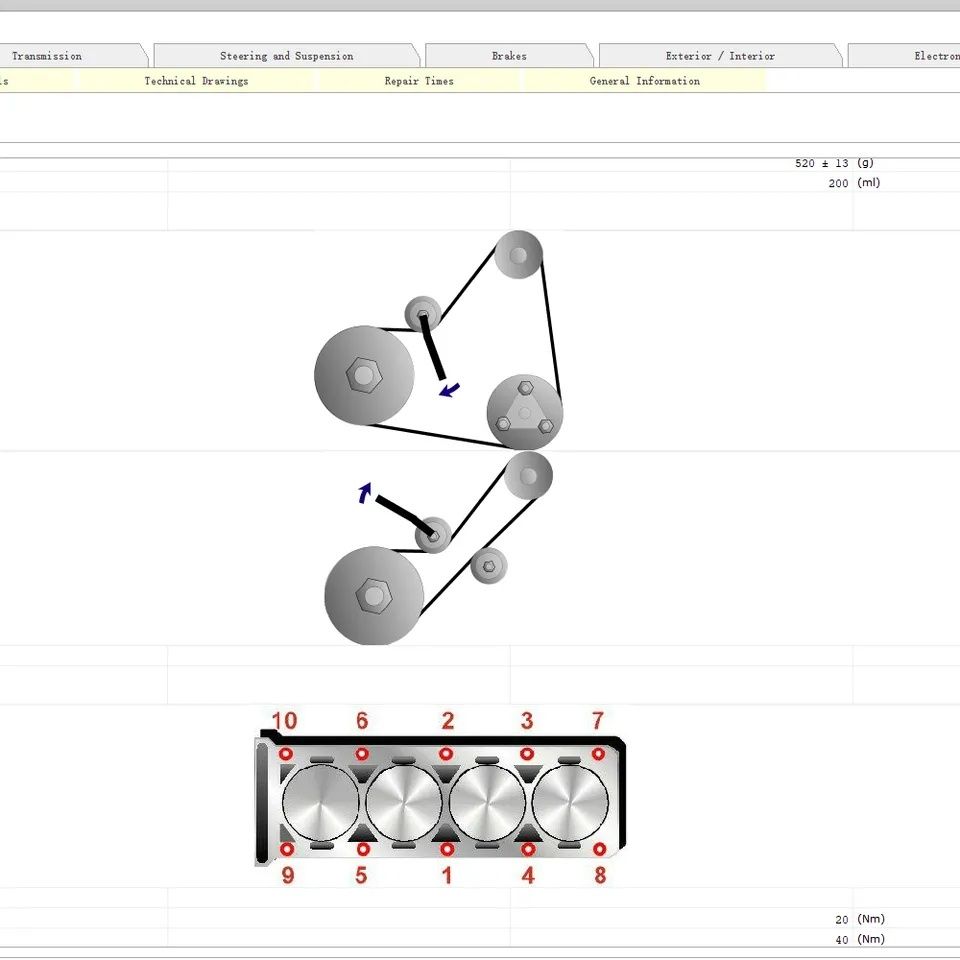Click the 520 ± 13 (g) value

click(x=834, y=163)
